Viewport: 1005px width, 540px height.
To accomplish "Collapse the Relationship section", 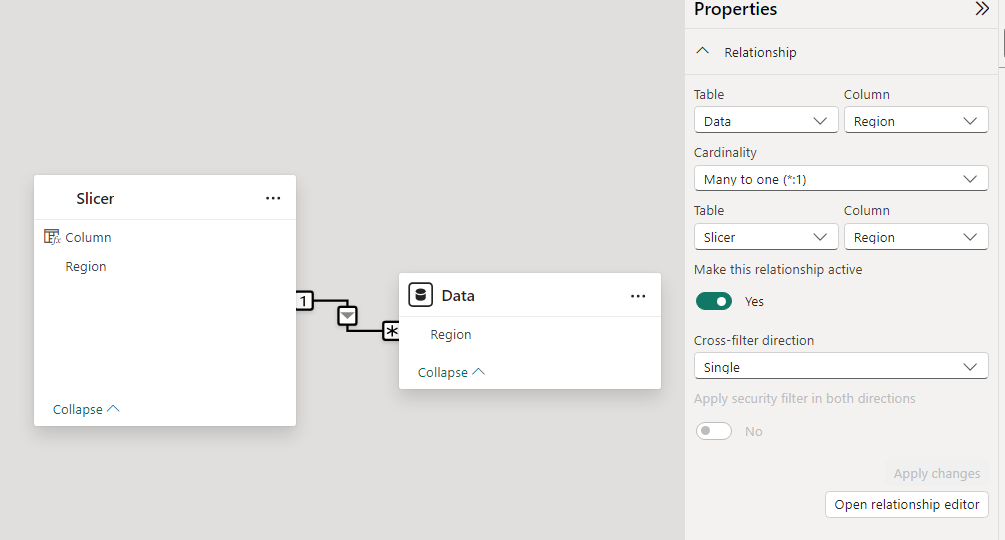I will tap(702, 51).
